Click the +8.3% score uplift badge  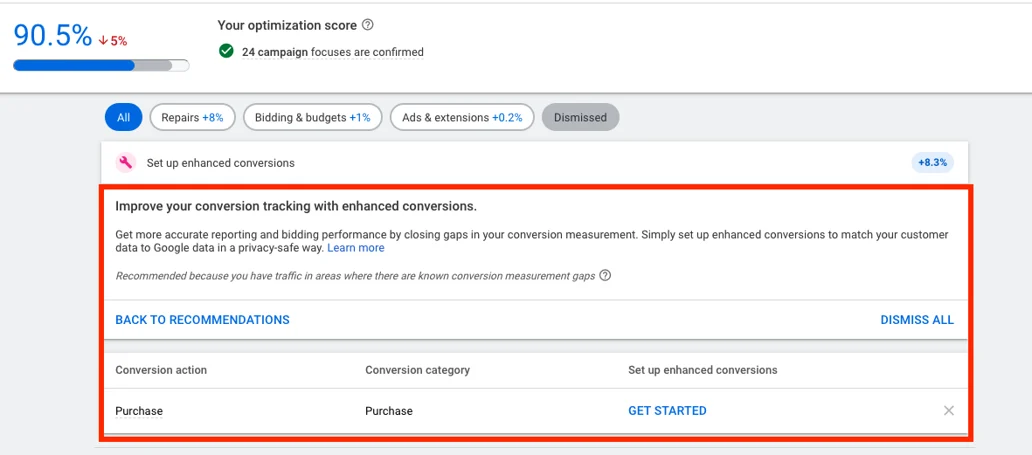point(931,163)
